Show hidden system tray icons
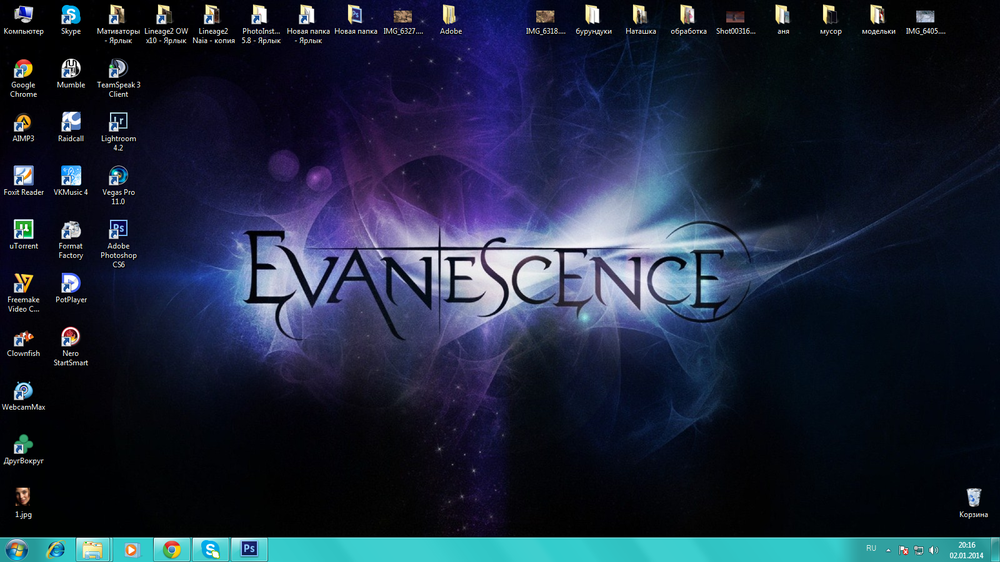Image resolution: width=1000 pixels, height=562 pixels. point(888,549)
